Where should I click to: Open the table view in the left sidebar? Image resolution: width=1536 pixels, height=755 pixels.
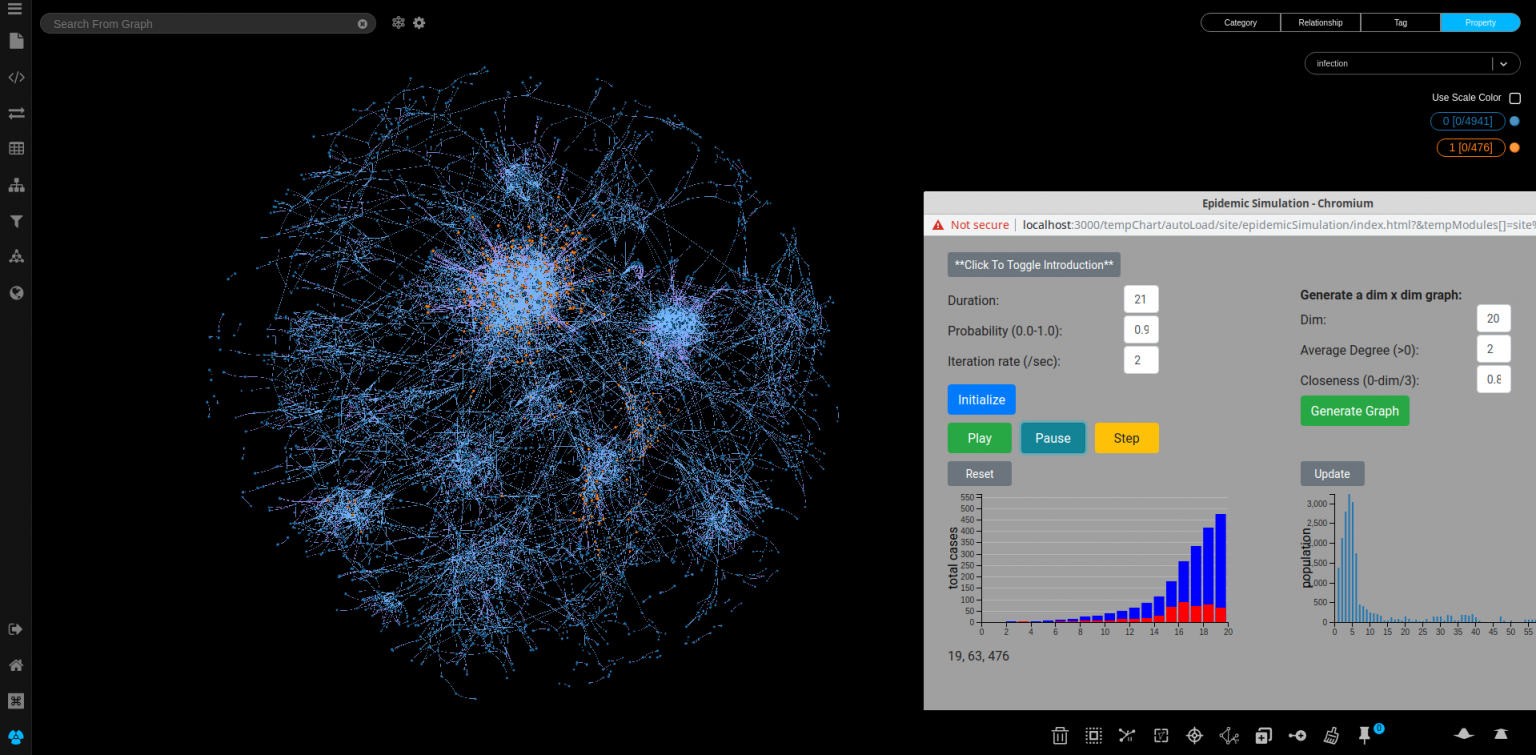point(15,148)
